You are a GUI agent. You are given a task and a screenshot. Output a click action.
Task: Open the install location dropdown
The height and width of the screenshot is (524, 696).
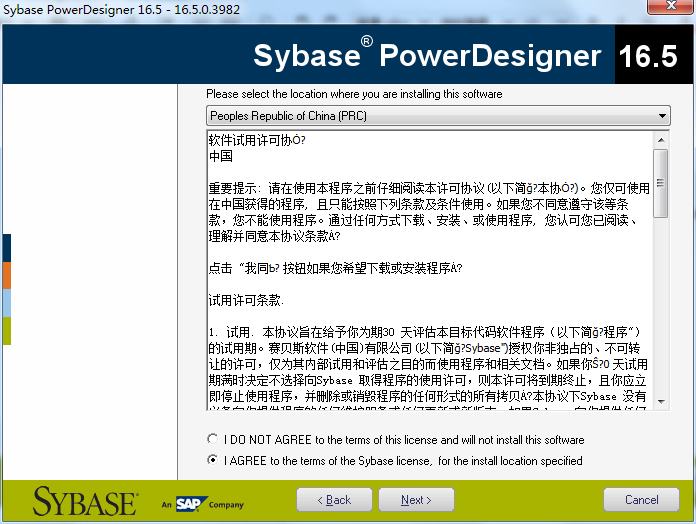tap(438, 116)
